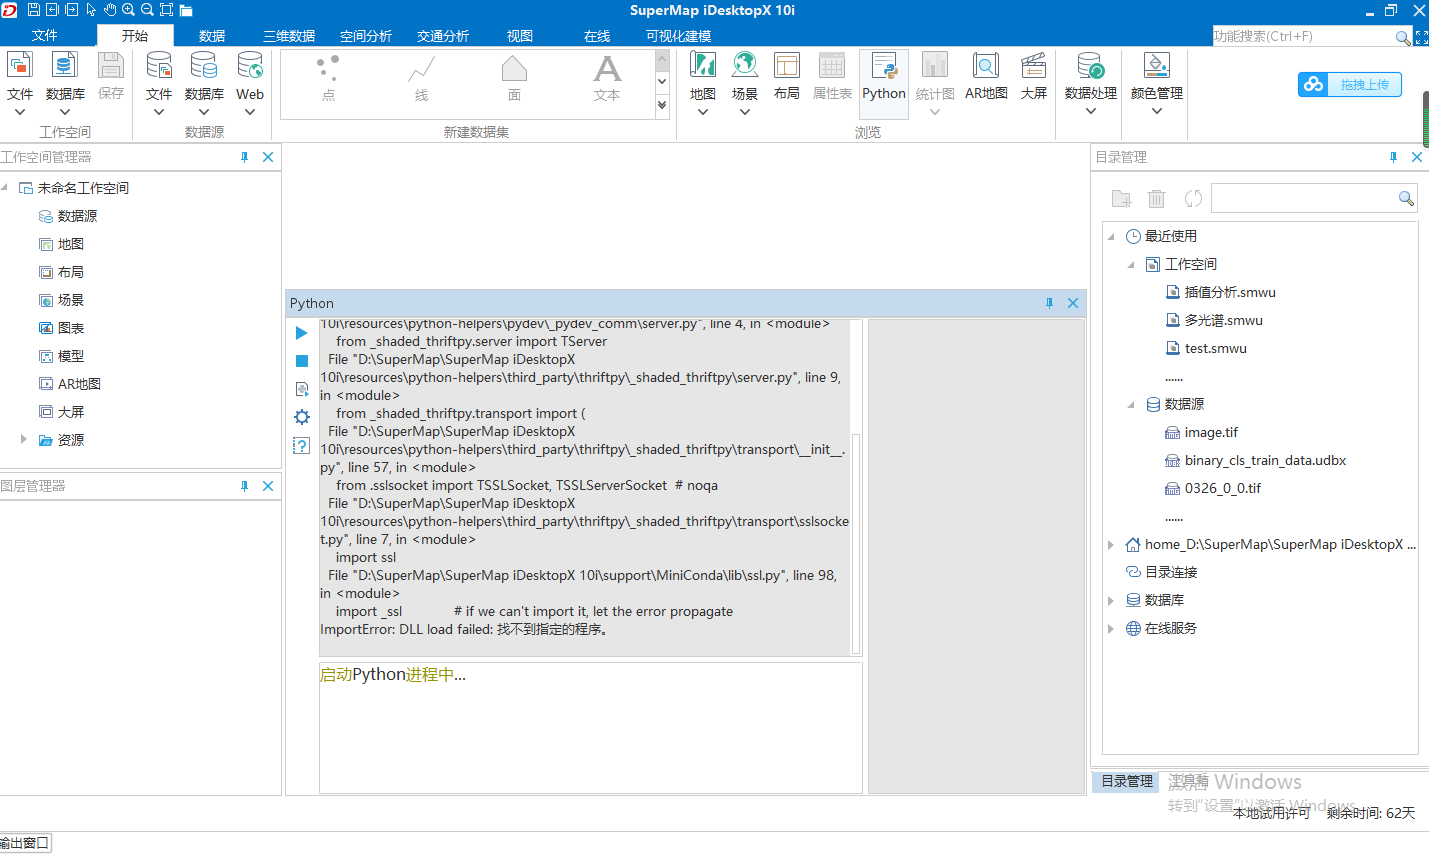This screenshot has width=1429, height=854.
Task: Expand Web datasource dropdown arrow
Action: tap(250, 112)
